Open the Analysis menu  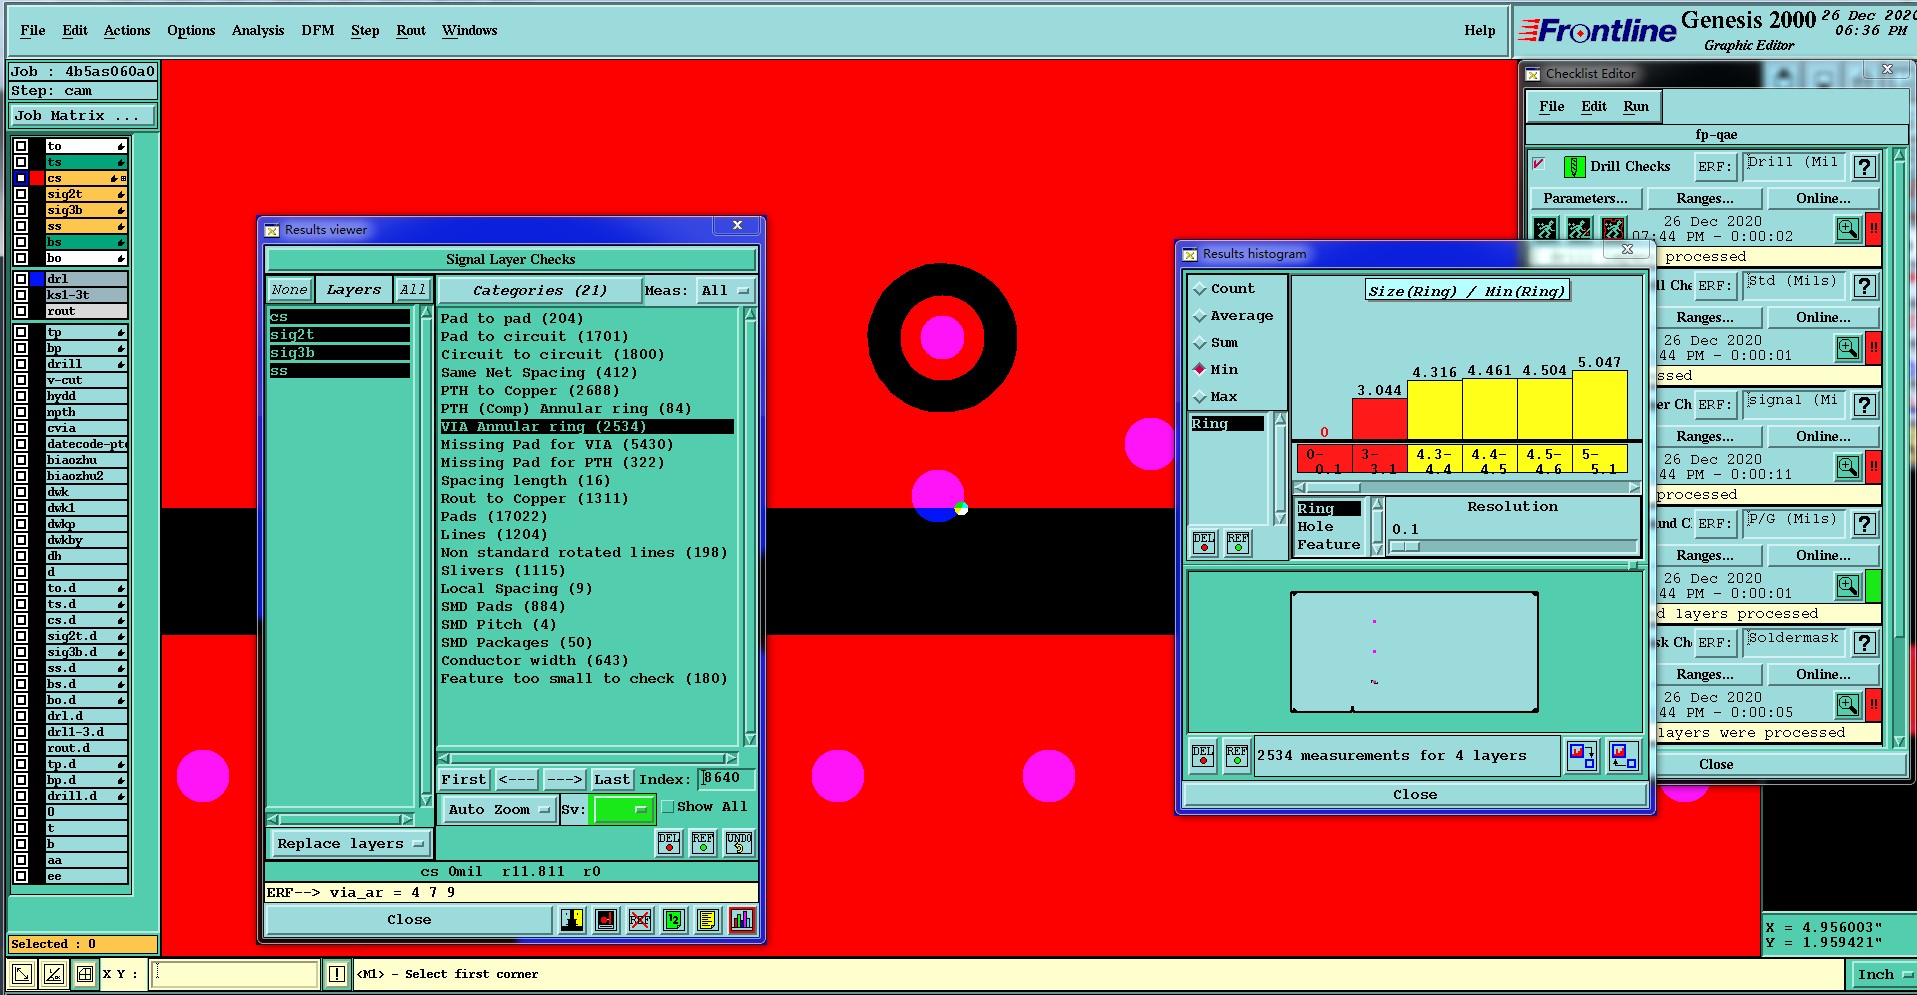tap(258, 31)
